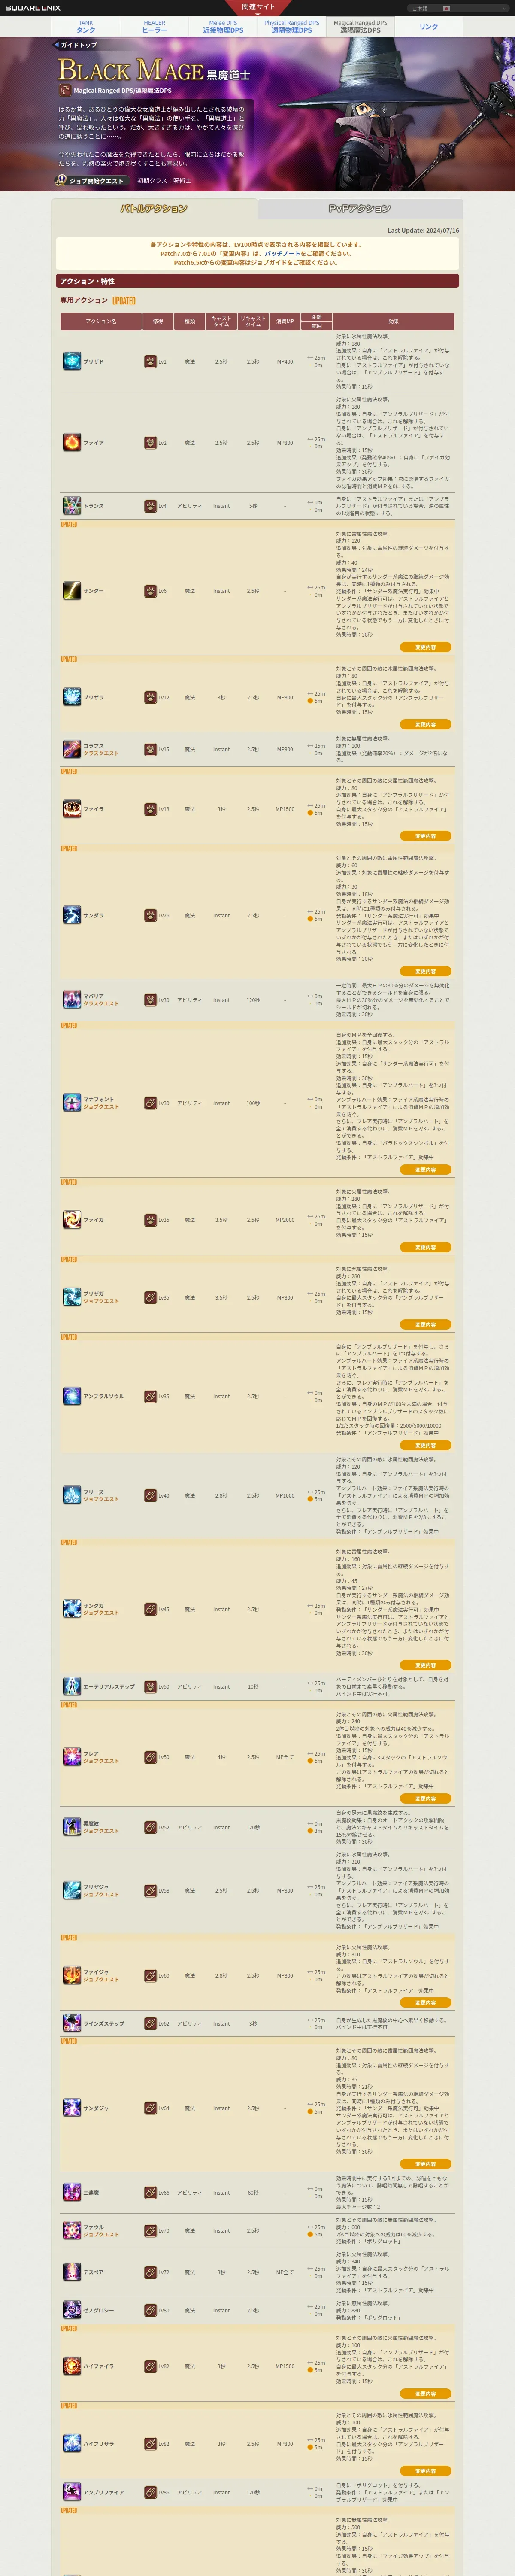Click the job icon beside Lv30 in マナフォント row

click(x=150, y=1103)
